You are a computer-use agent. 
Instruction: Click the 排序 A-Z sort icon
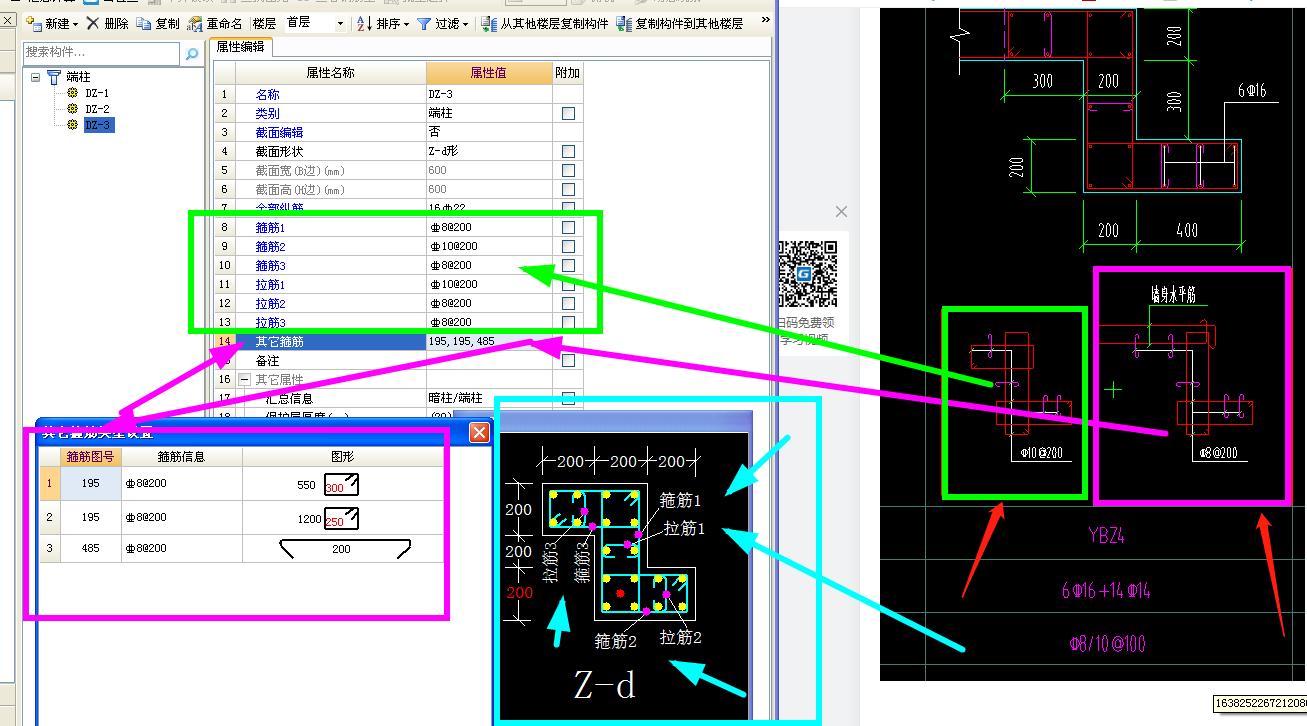pos(364,23)
